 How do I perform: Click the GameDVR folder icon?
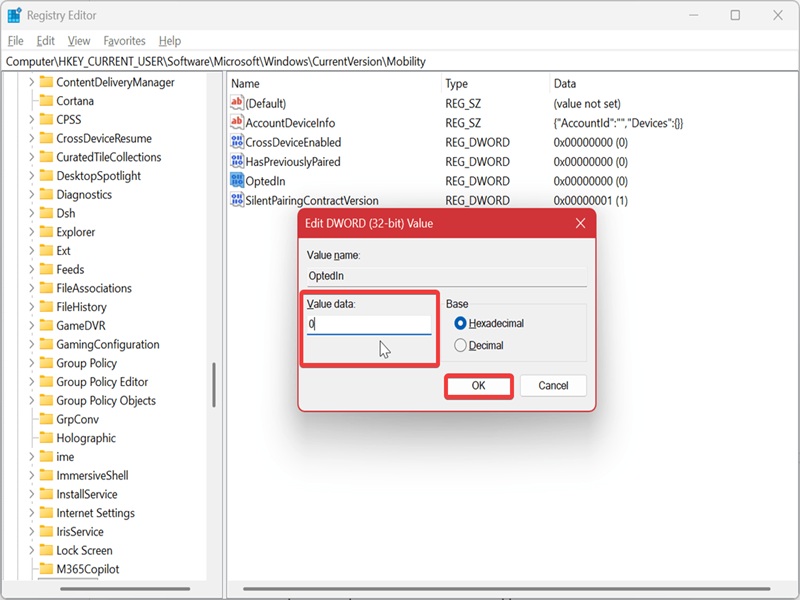[46, 326]
